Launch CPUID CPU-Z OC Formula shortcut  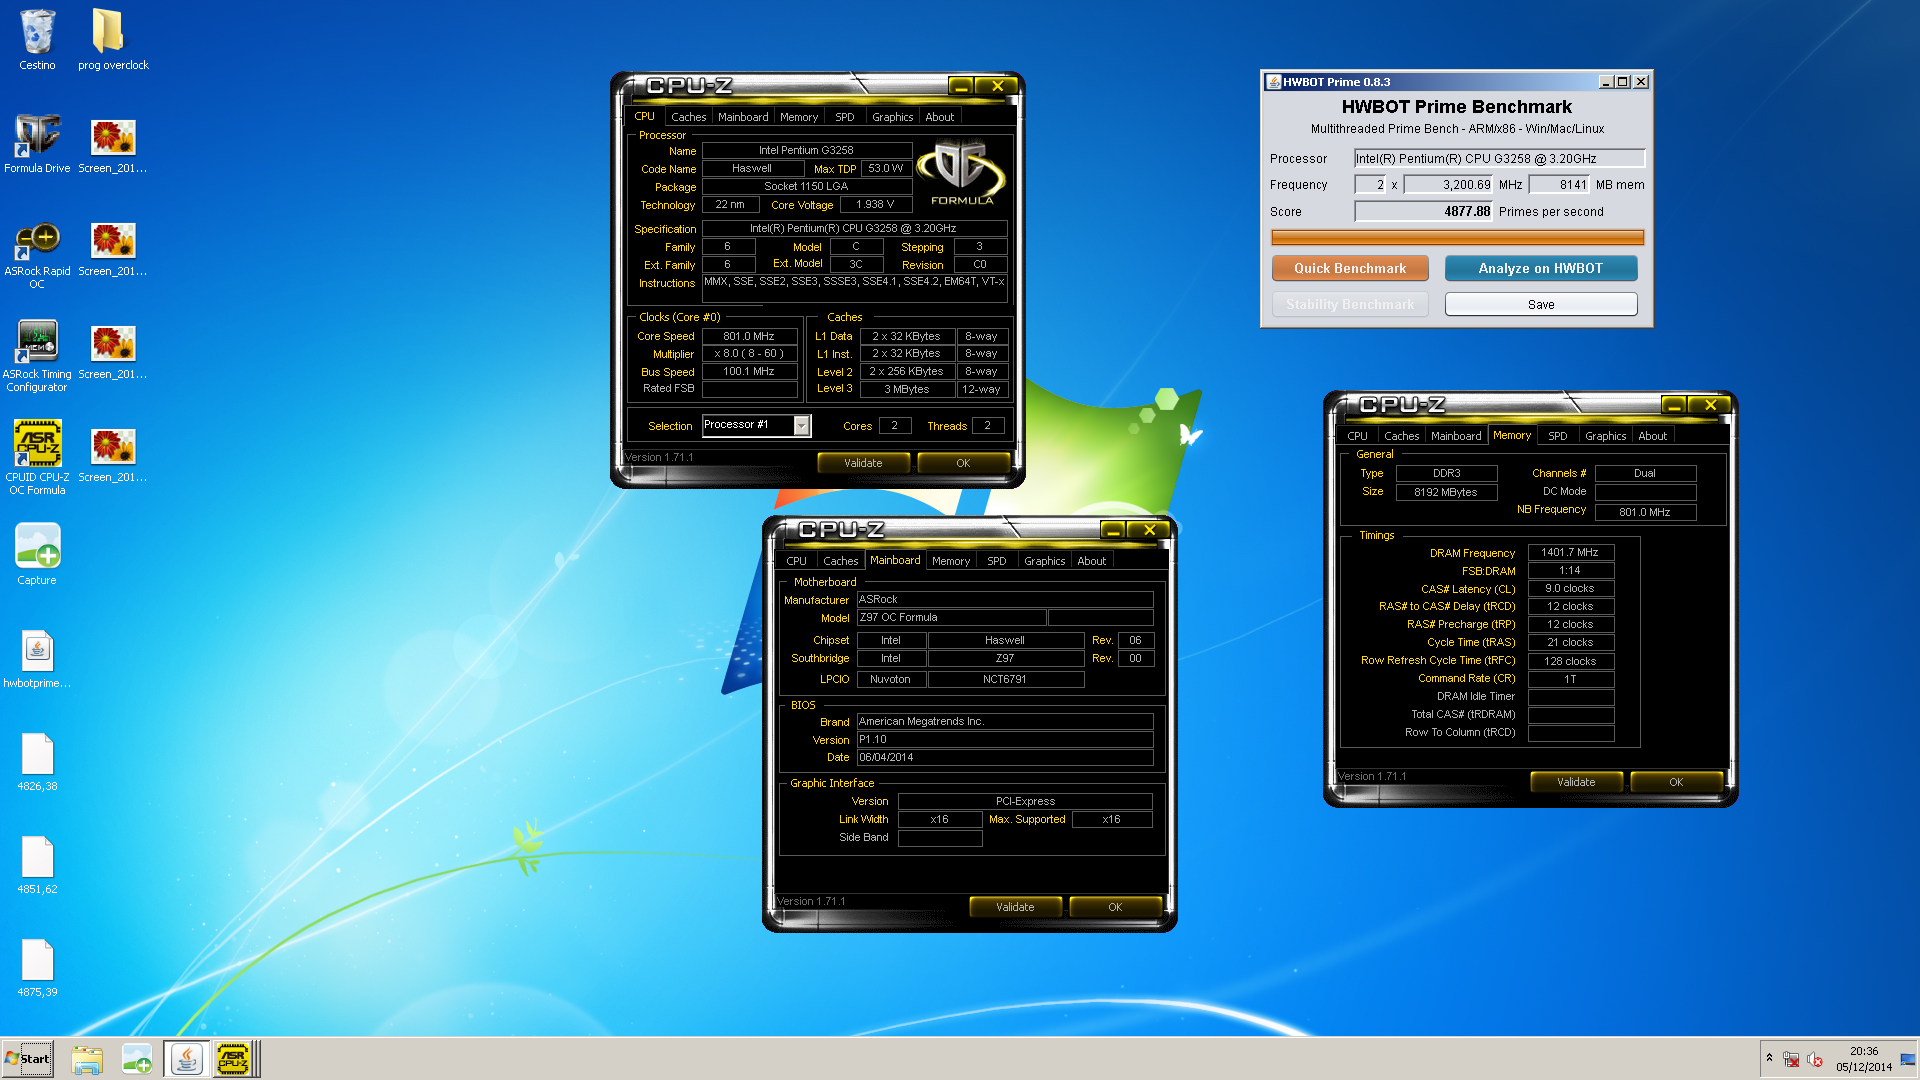point(37,458)
